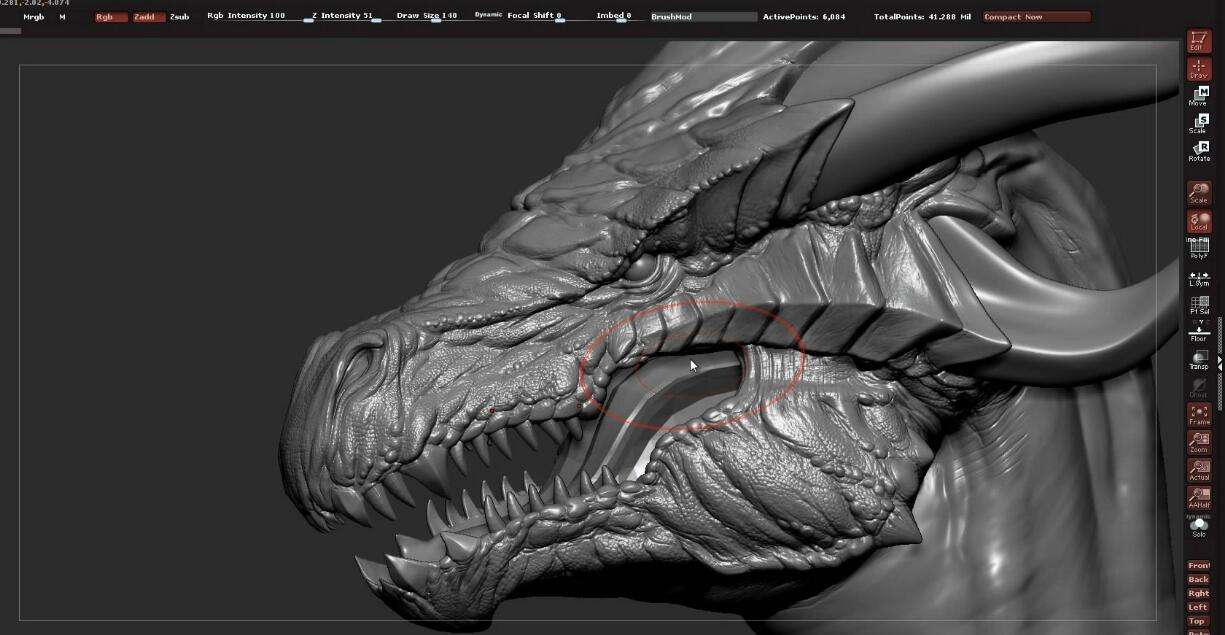Click the right panel divider arrows

[x=1220, y=363]
